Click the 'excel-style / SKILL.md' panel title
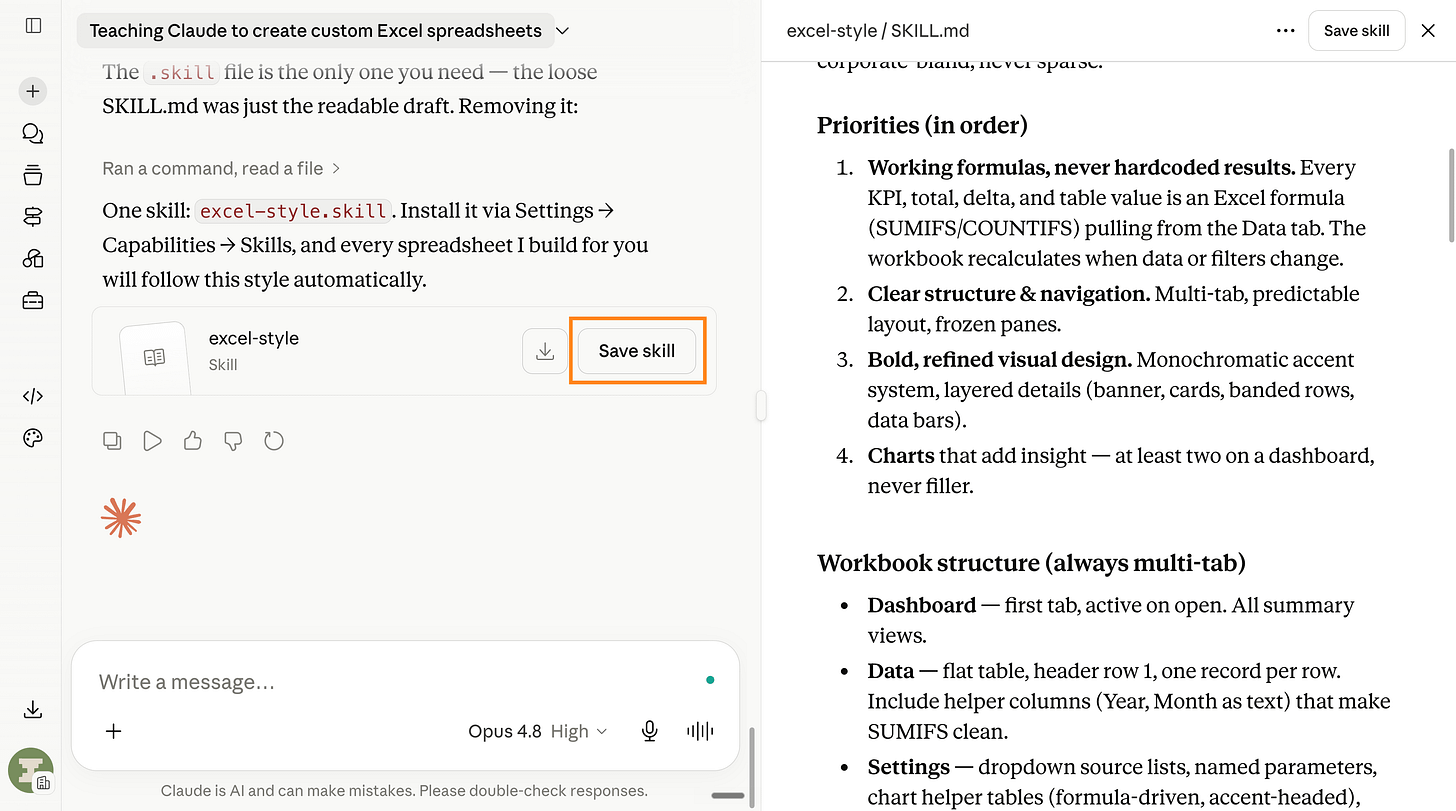This screenshot has width=1456, height=811. (x=878, y=31)
